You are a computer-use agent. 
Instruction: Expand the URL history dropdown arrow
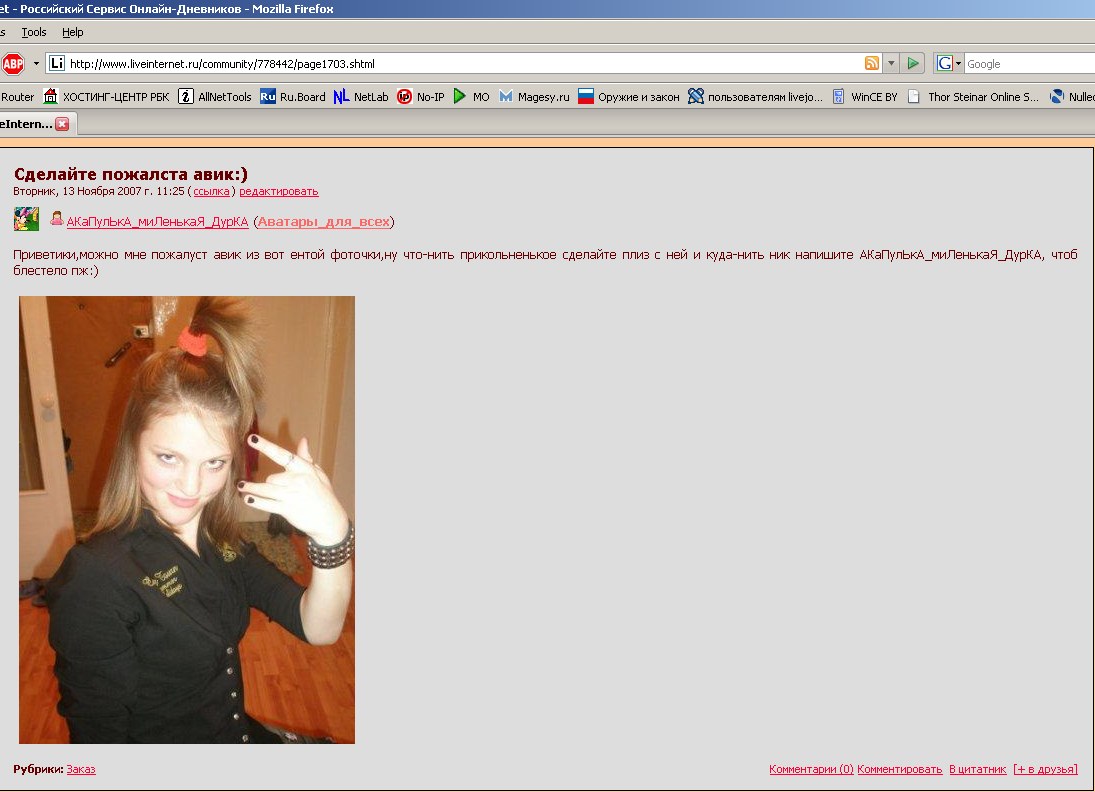pyautogui.click(x=891, y=64)
